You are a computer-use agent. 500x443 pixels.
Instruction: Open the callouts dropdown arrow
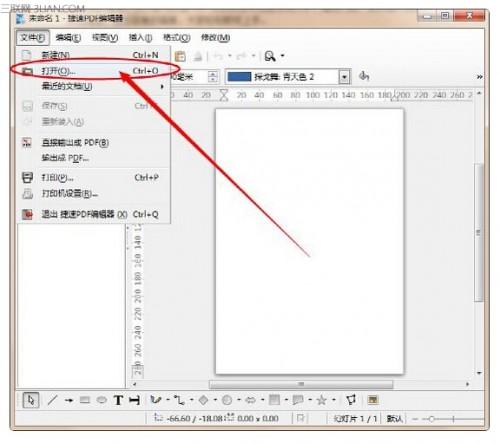click(310, 400)
